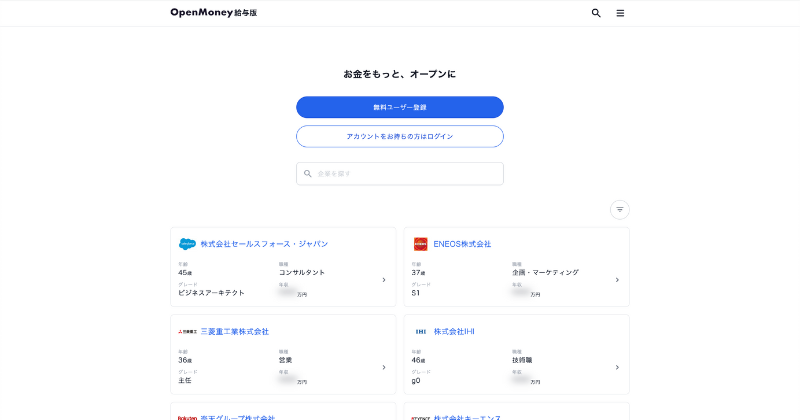The image size is (800, 420).
Task: Expand the Salesforce card chevron arrow
Action: pyautogui.click(x=384, y=280)
